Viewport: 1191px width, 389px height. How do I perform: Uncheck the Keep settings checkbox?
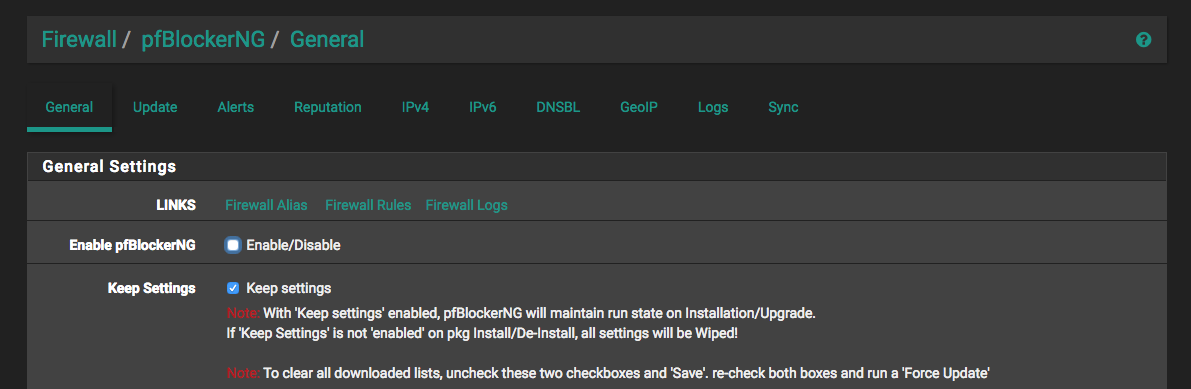(233, 288)
